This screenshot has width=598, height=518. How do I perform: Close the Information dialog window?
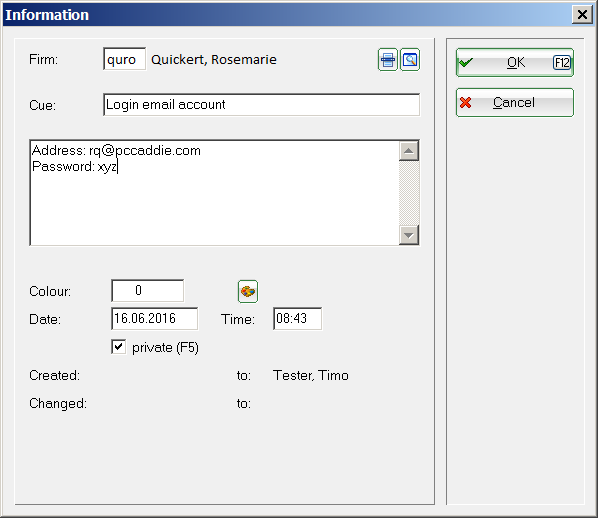[x=582, y=14]
